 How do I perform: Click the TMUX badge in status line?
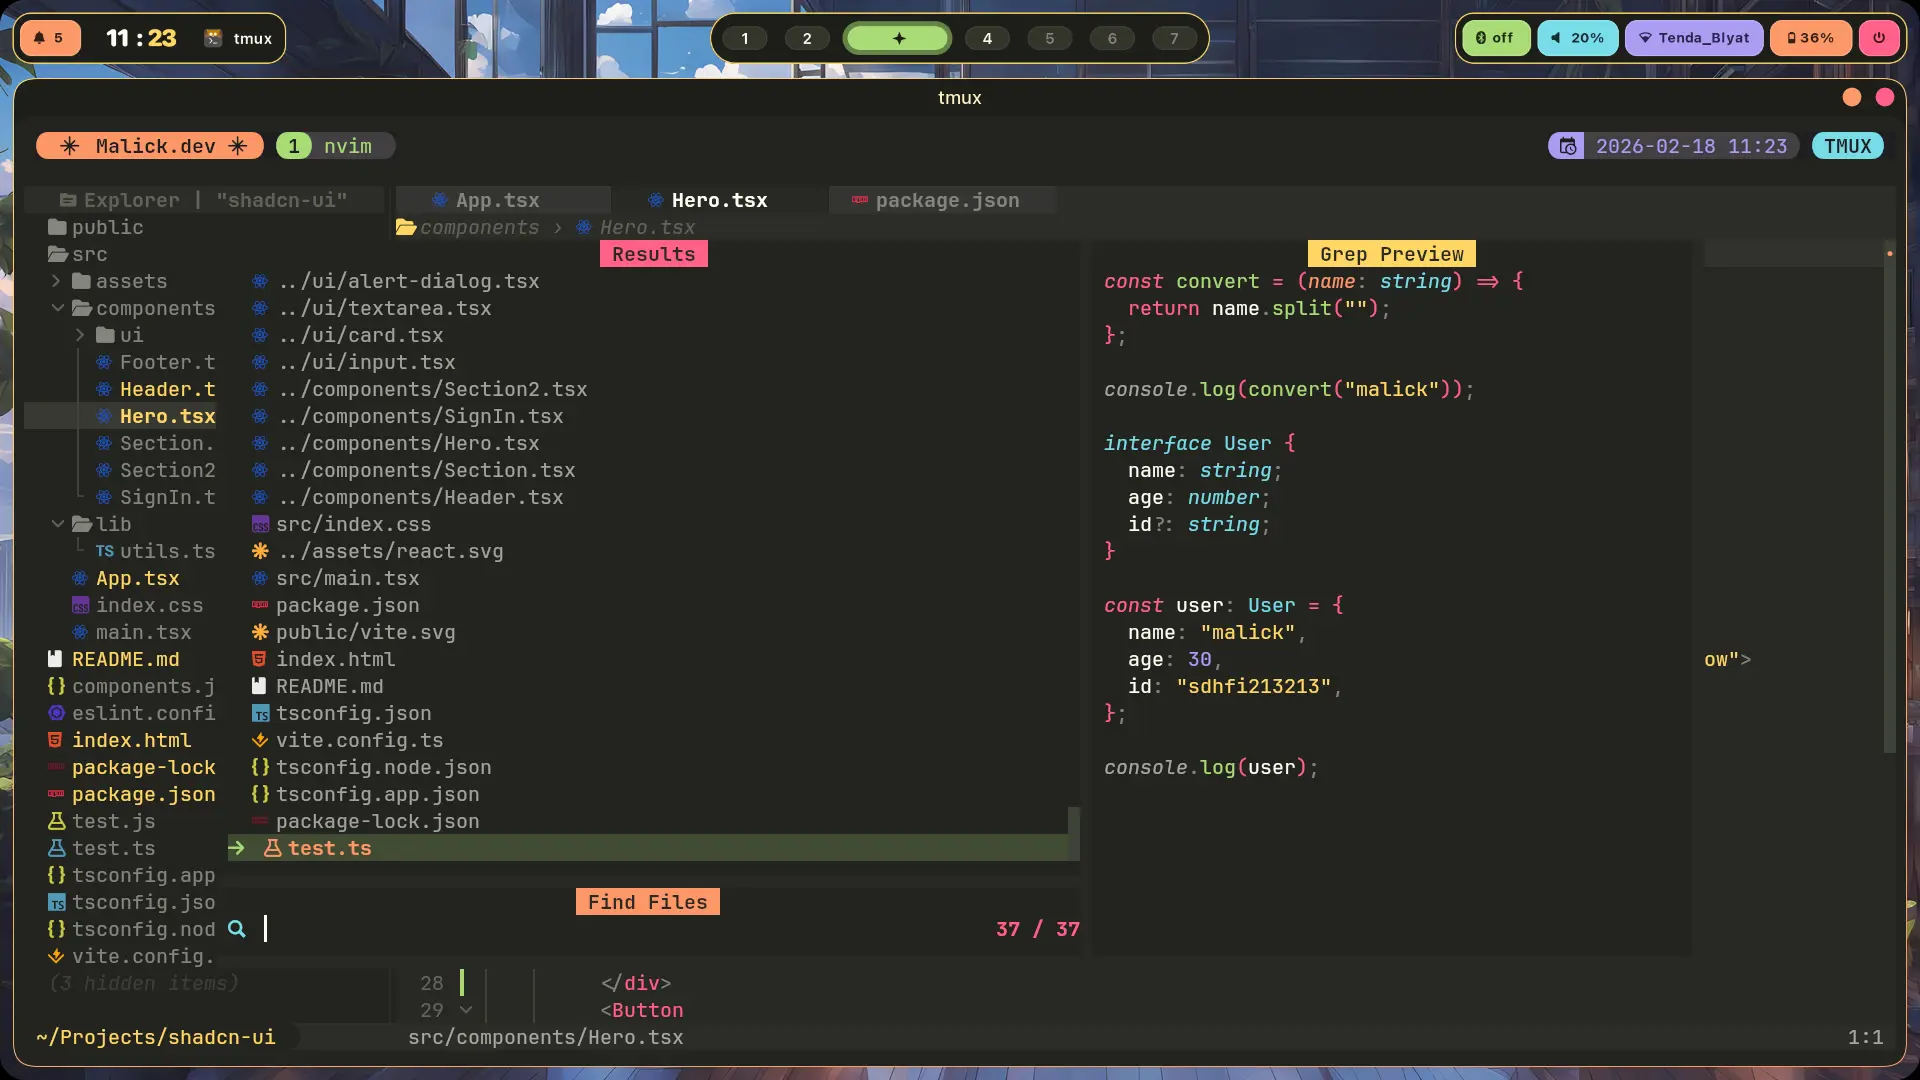(x=1848, y=146)
